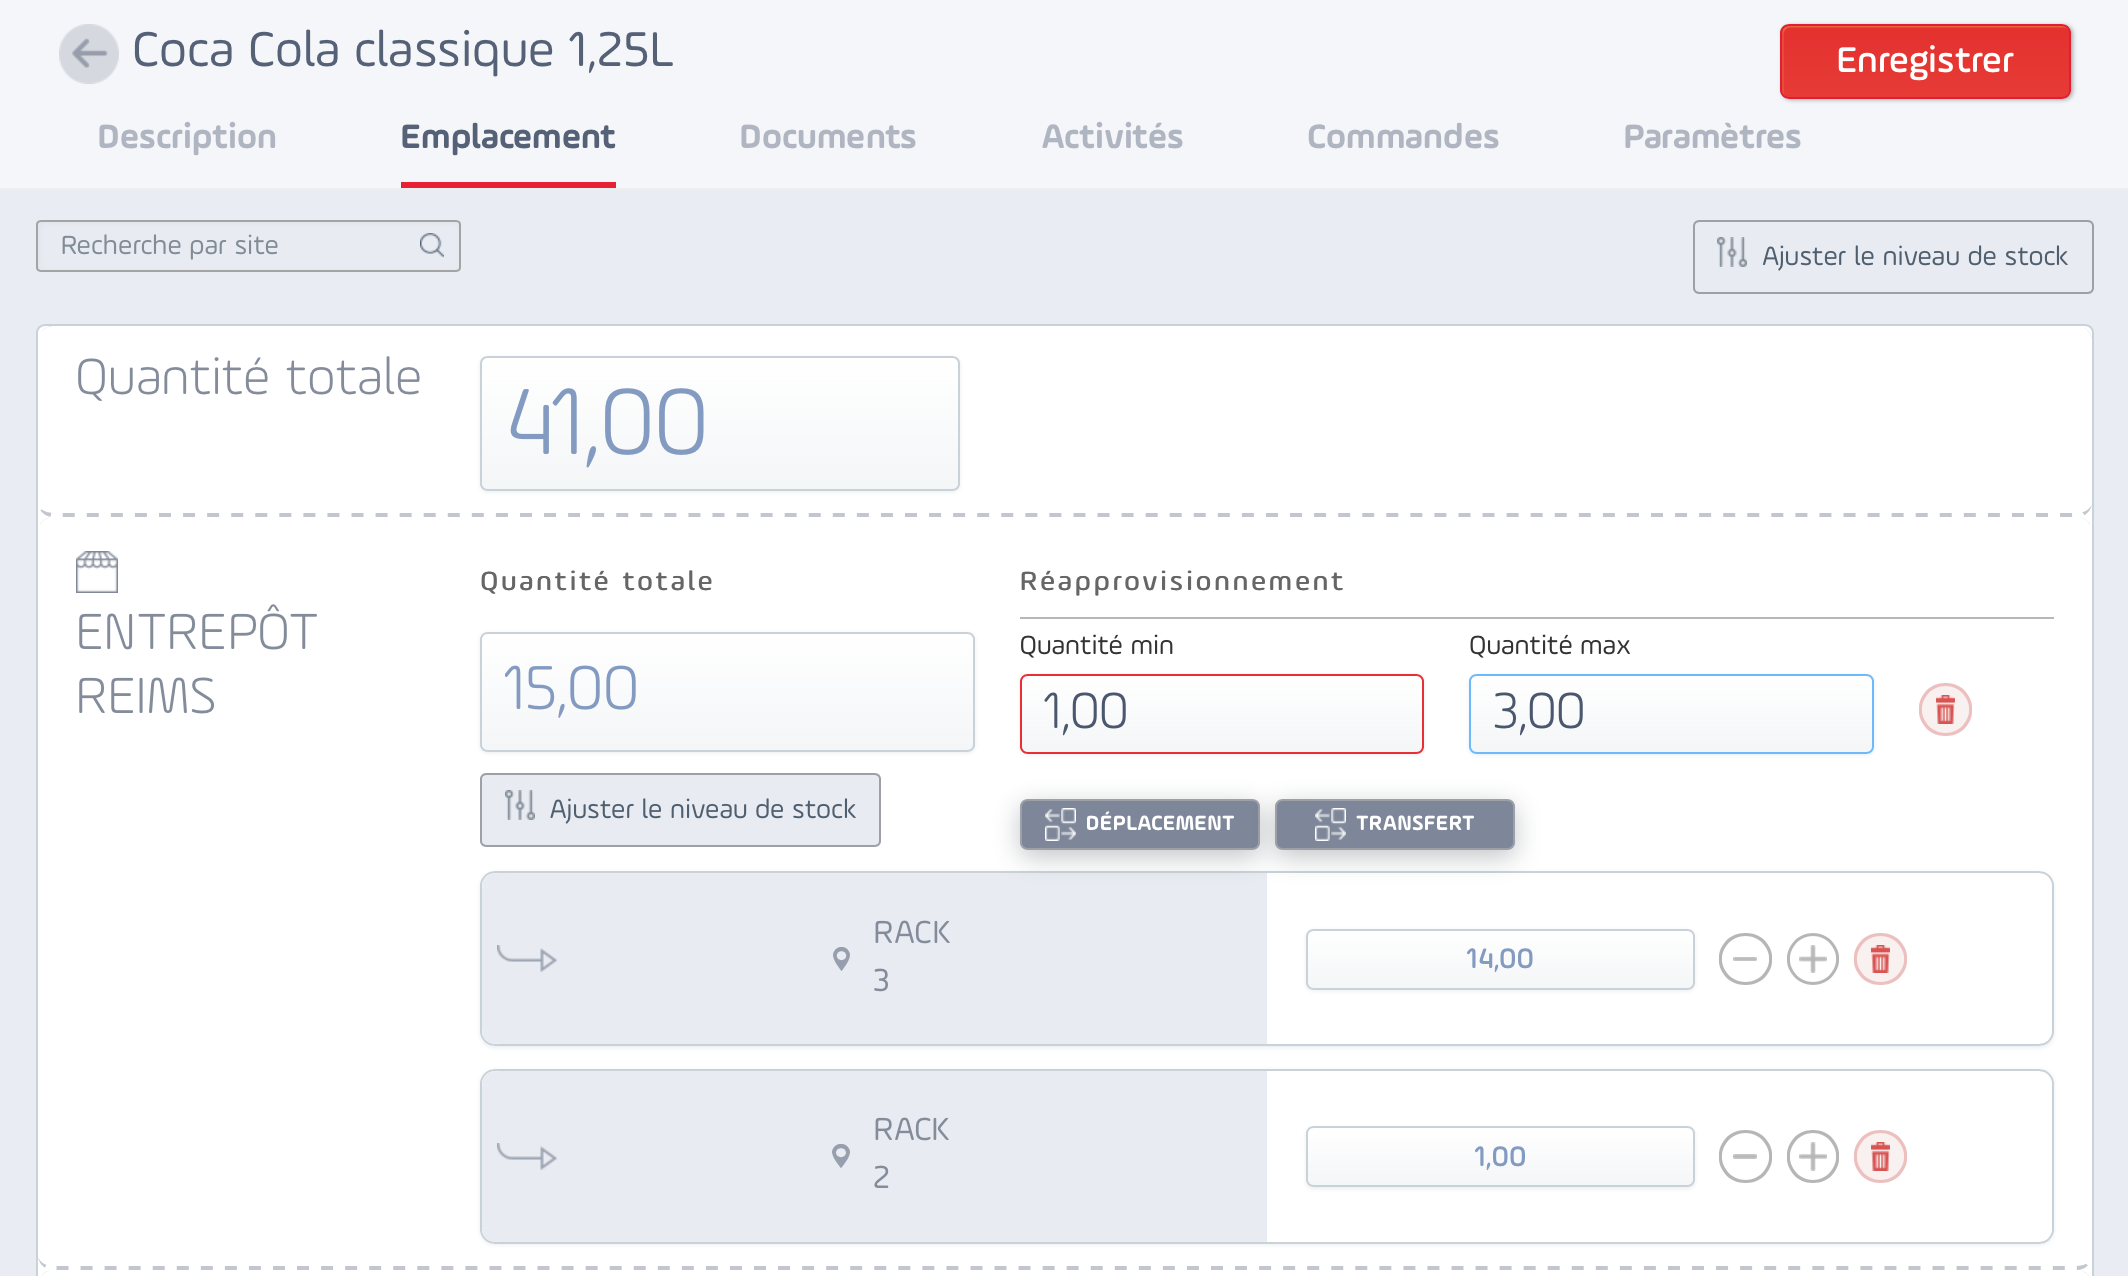The width and height of the screenshot is (2128, 1276).
Task: Click the Rack 3 sub-location arrow icon
Action: 527,959
